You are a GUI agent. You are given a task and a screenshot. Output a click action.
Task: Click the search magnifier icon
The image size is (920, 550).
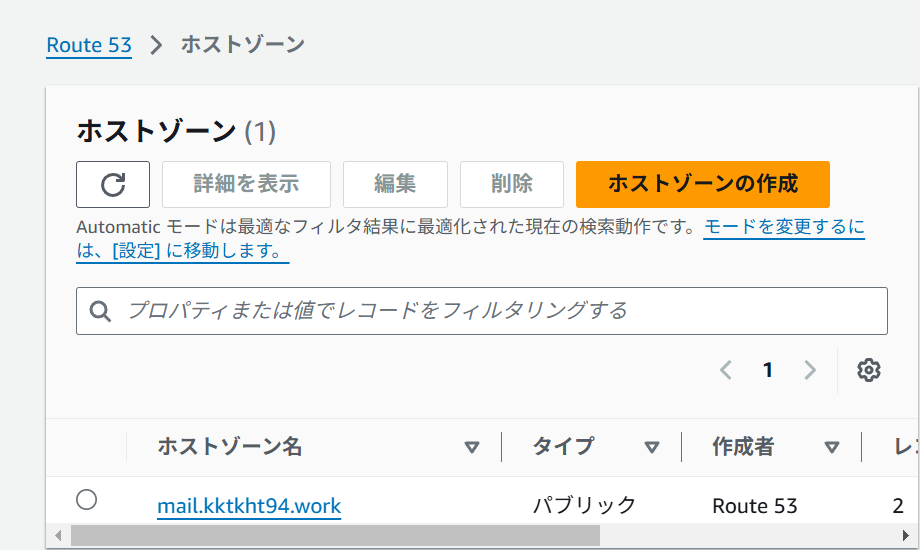click(100, 311)
